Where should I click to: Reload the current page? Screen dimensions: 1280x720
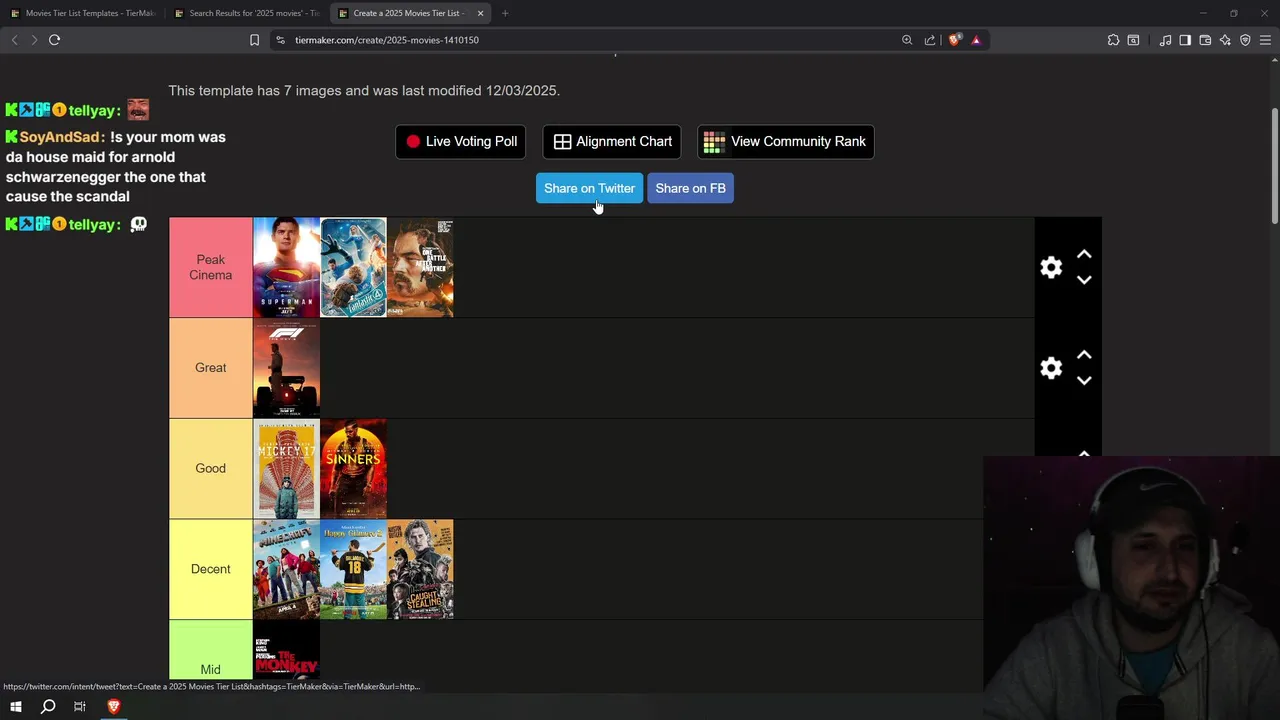pyautogui.click(x=54, y=40)
